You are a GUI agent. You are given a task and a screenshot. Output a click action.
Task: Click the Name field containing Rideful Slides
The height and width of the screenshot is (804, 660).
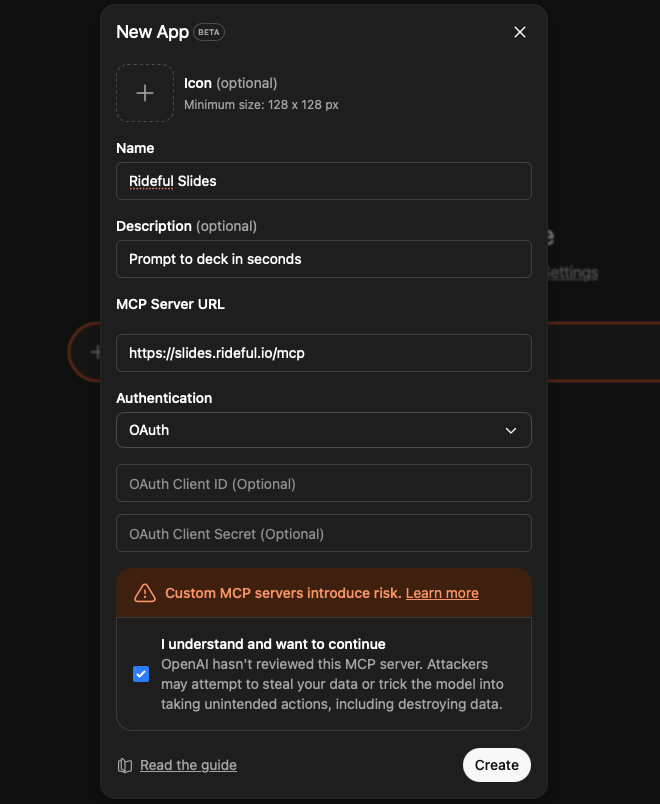tap(323, 181)
